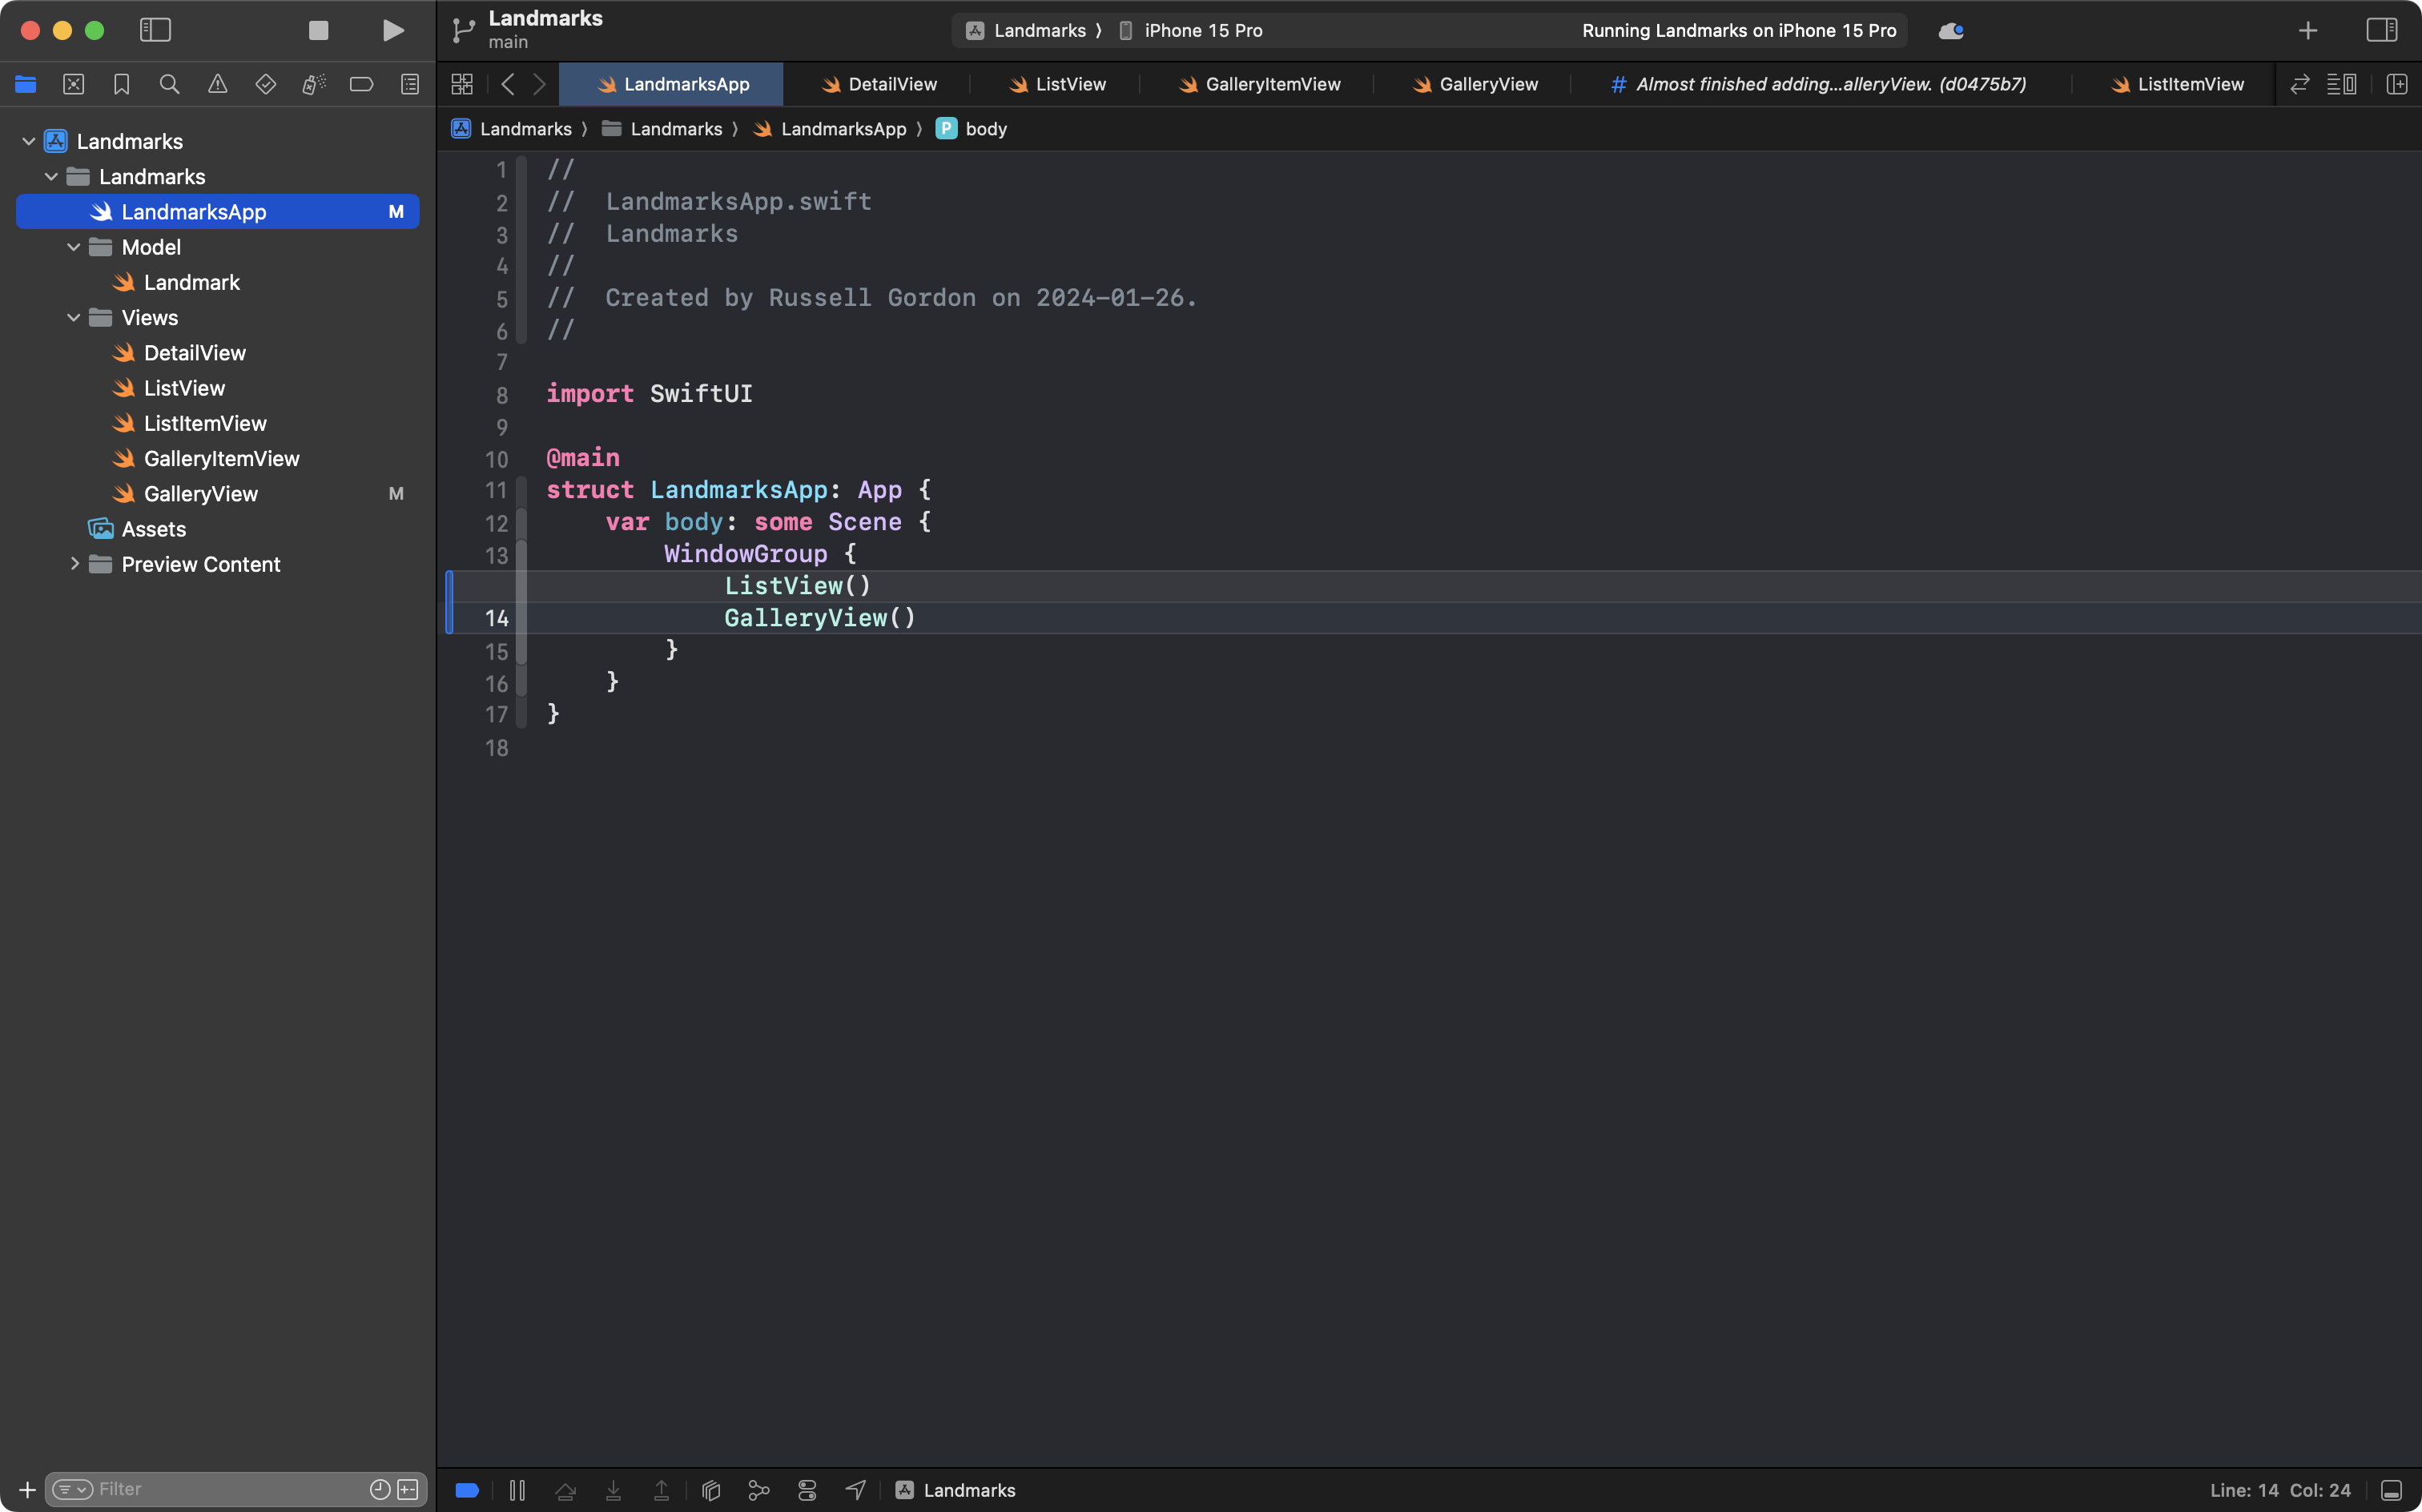Viewport: 2422px width, 1512px height.
Task: Open the Report navigator
Action: 409,84
